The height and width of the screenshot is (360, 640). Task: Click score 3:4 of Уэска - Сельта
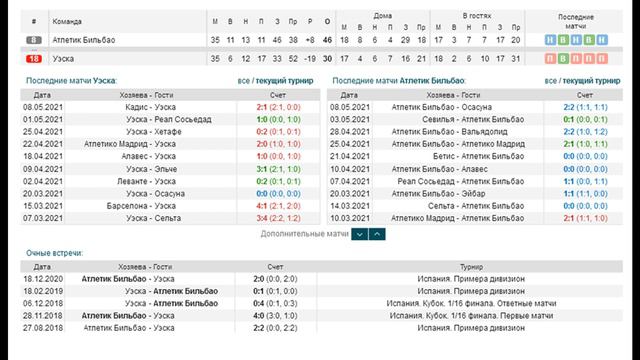click(261, 218)
